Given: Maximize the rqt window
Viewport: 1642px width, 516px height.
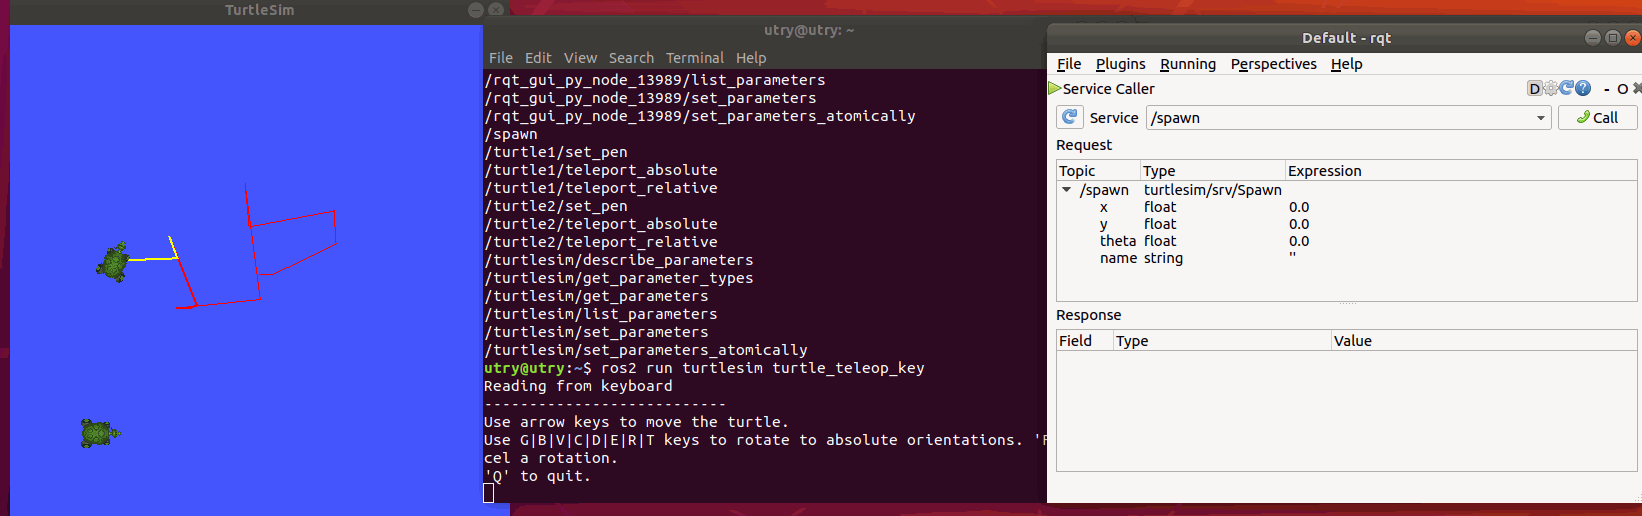Looking at the screenshot, I should point(1612,38).
